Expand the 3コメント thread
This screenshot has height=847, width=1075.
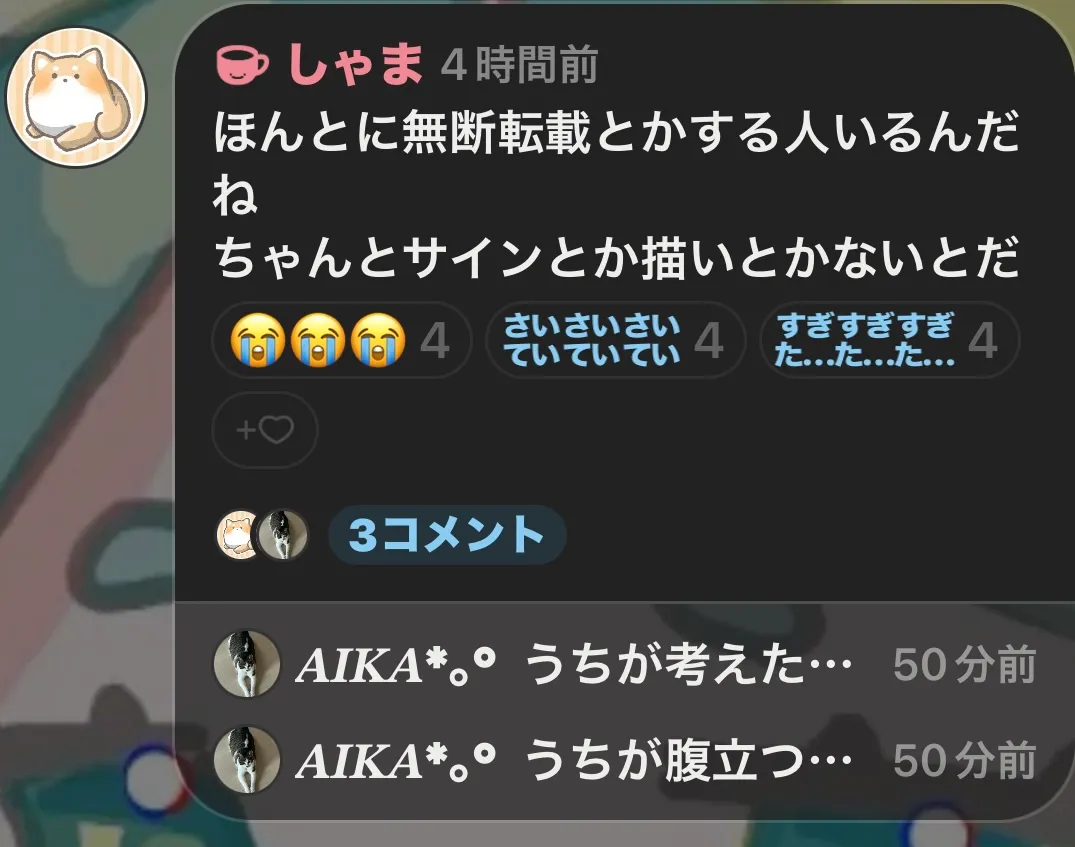tap(447, 535)
